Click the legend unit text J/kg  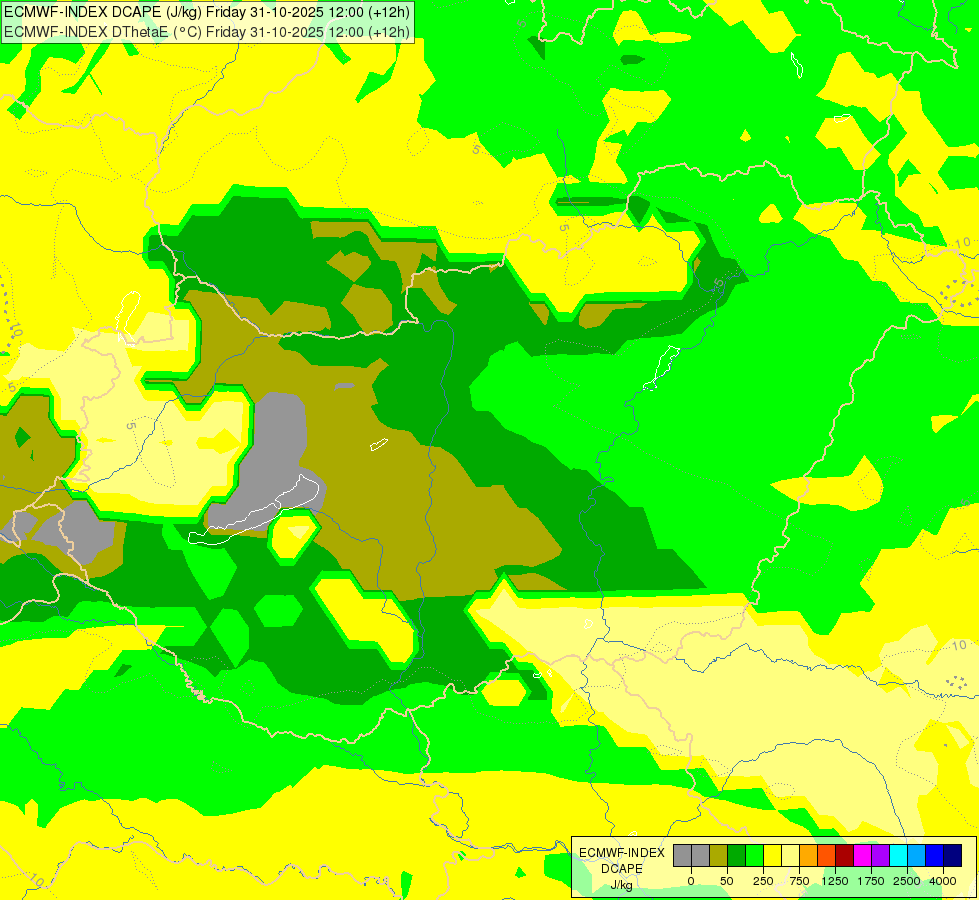point(622,885)
